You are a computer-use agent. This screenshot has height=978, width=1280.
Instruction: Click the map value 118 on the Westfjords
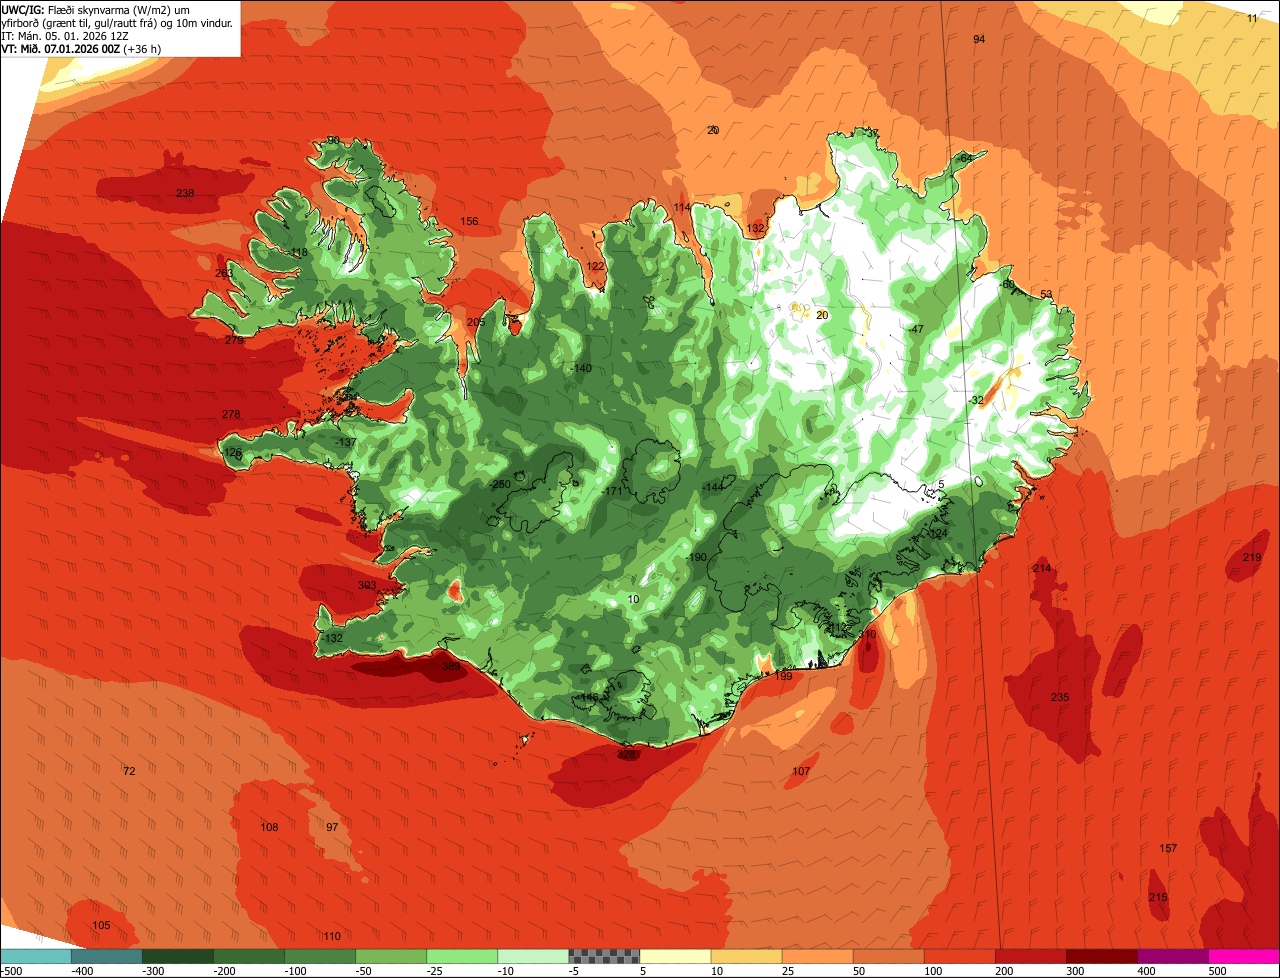click(x=299, y=253)
